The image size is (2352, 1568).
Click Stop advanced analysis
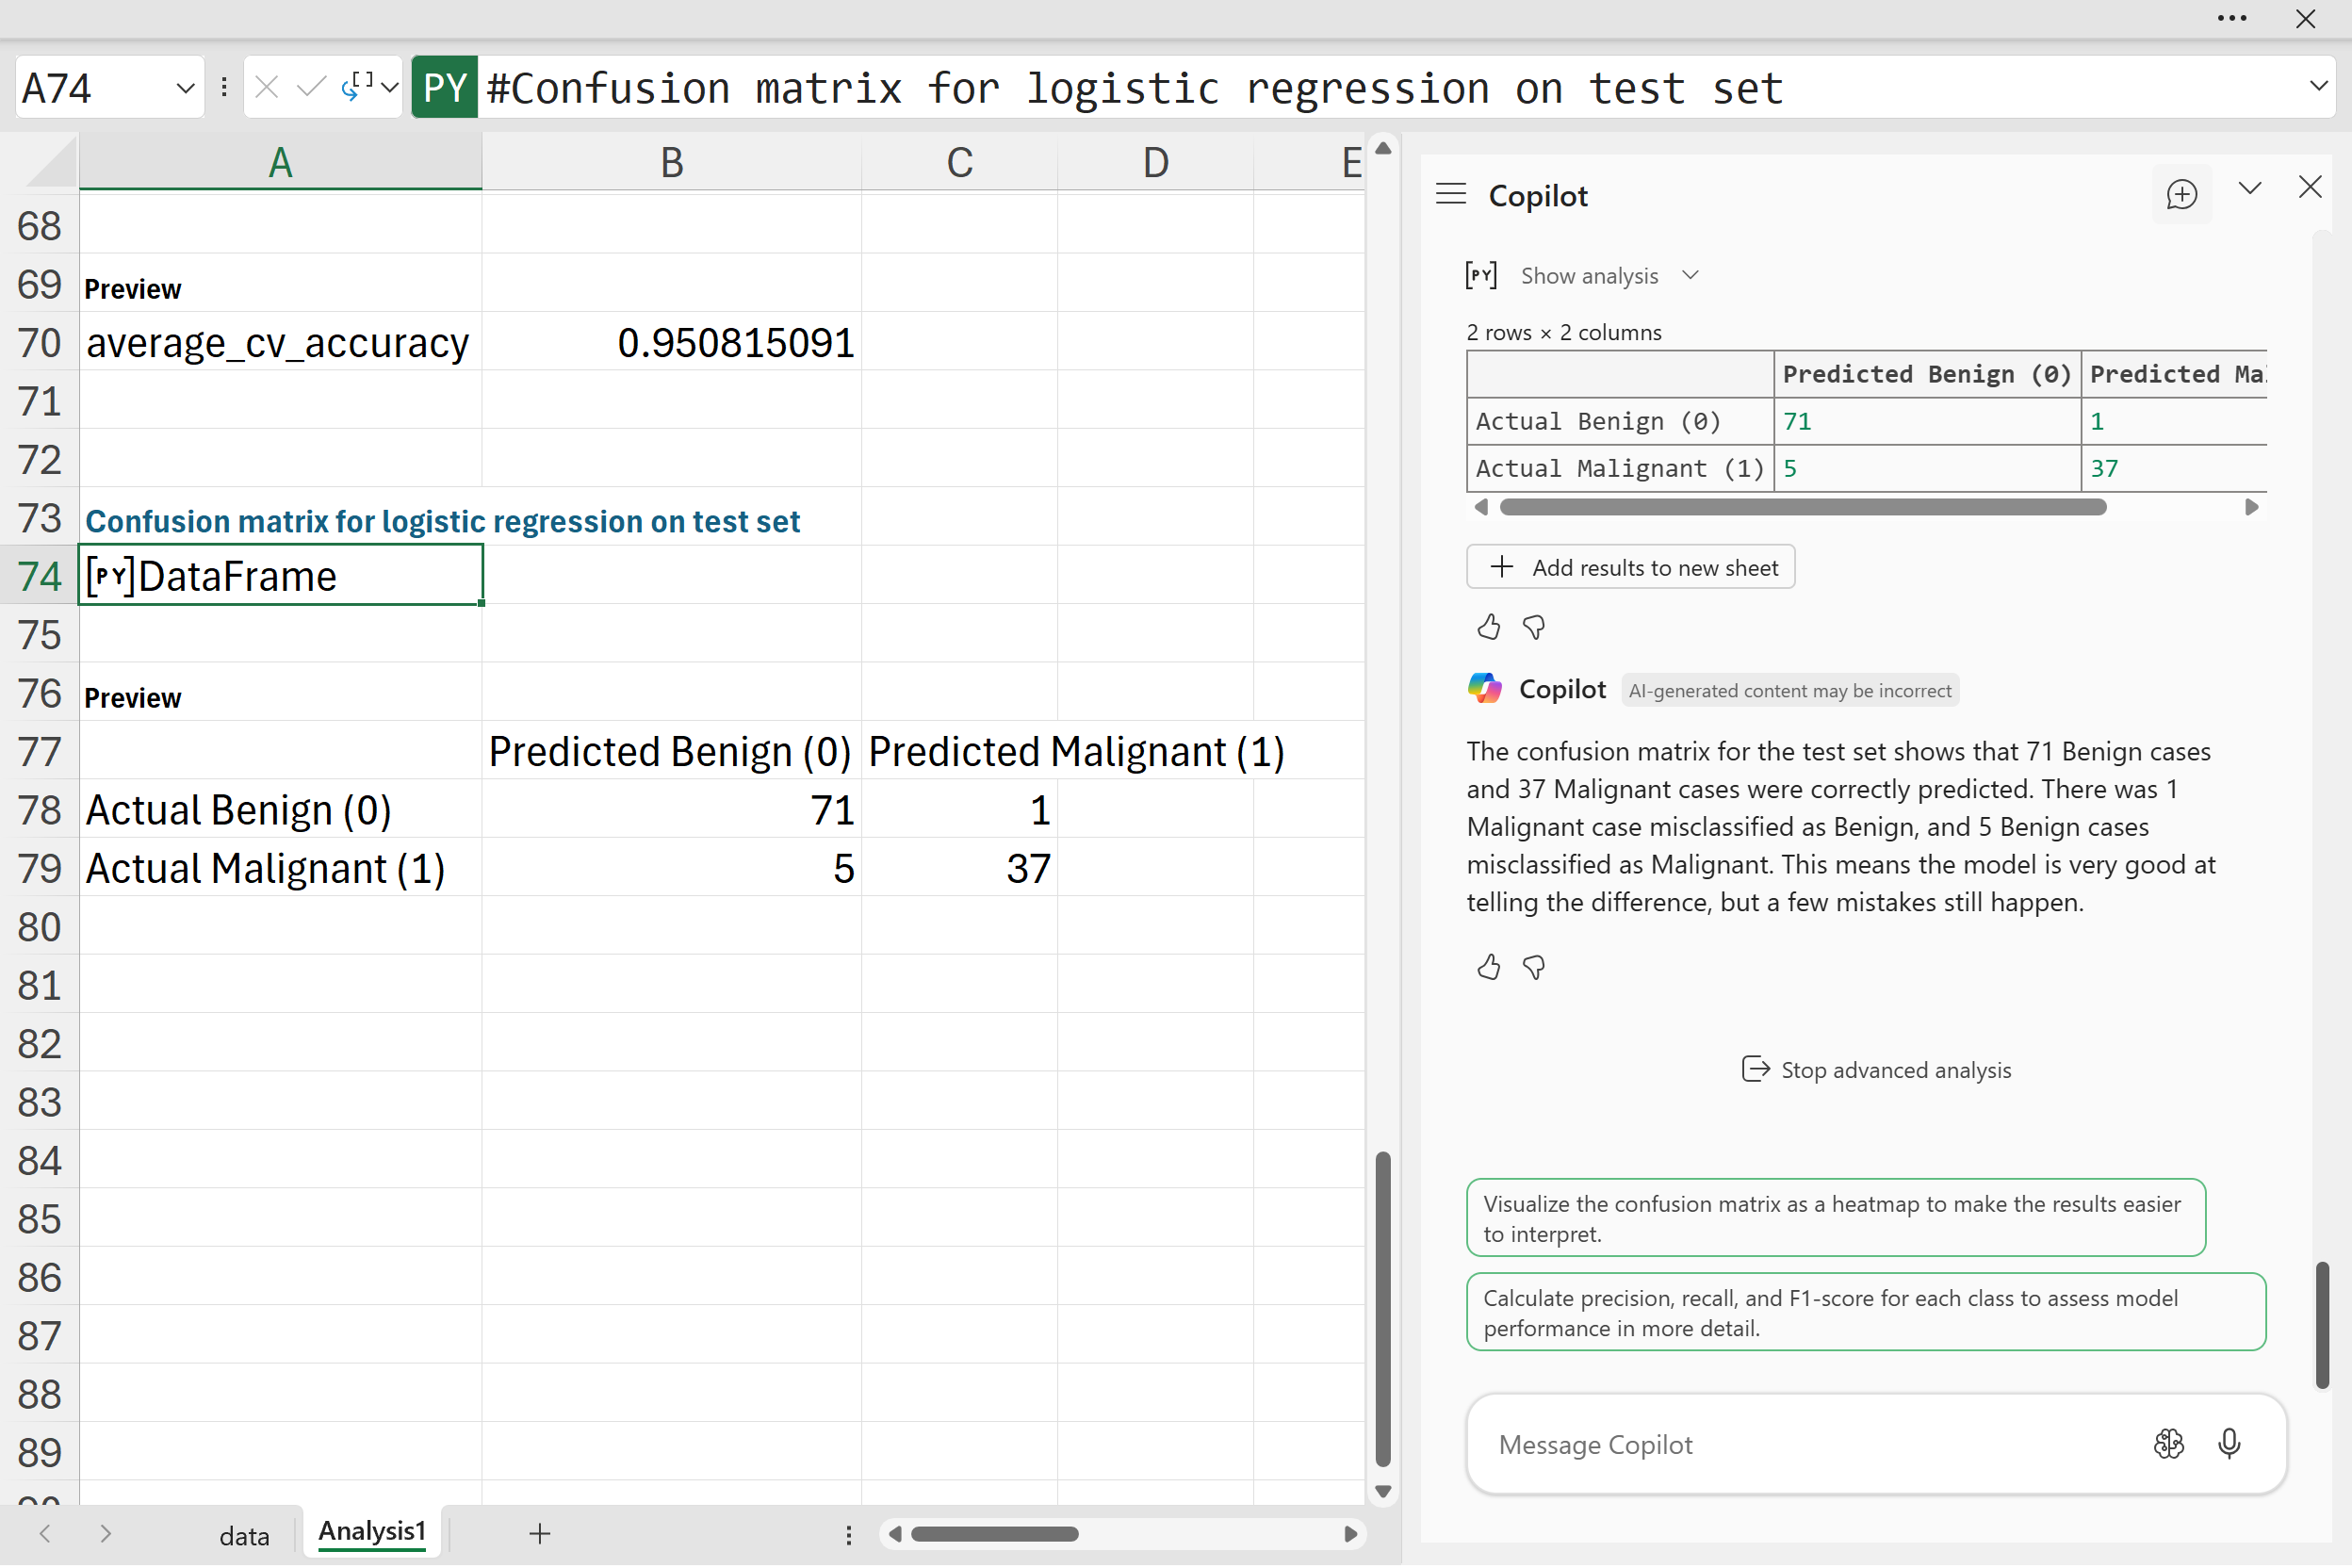[1876, 1070]
